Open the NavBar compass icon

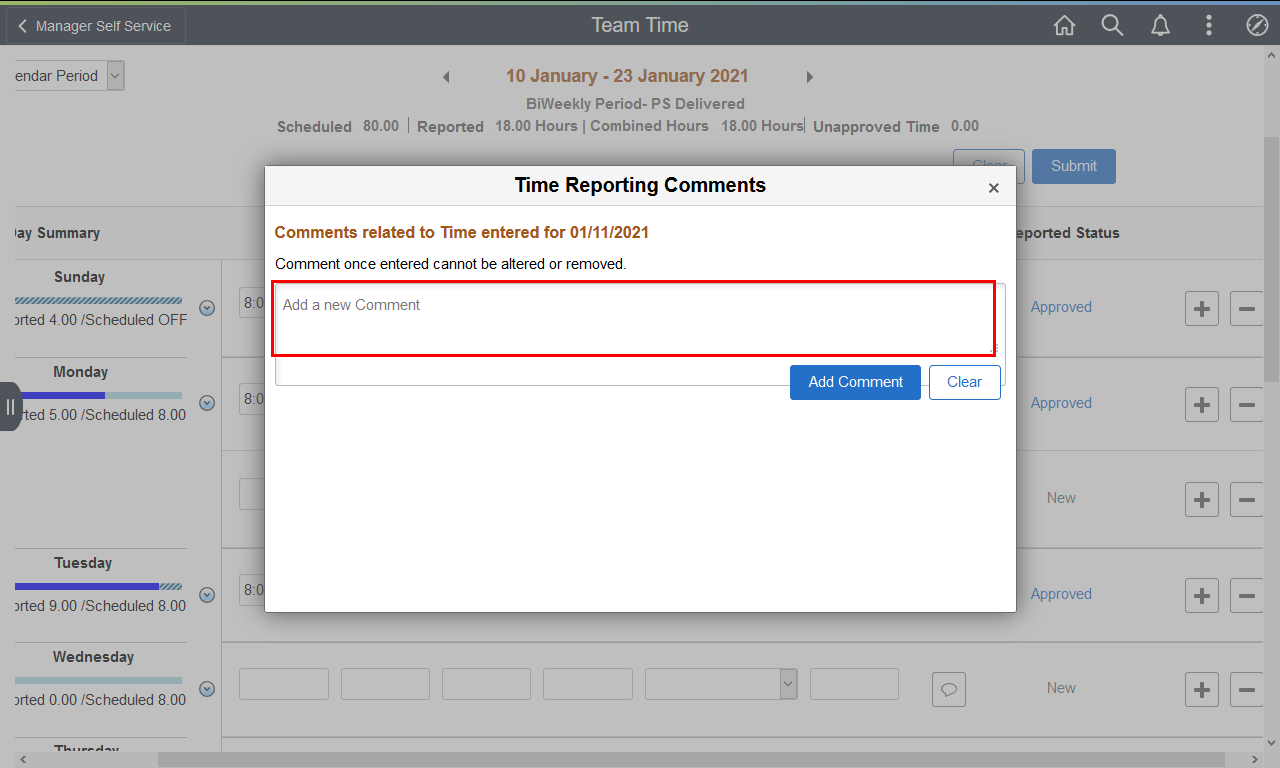[1257, 26]
